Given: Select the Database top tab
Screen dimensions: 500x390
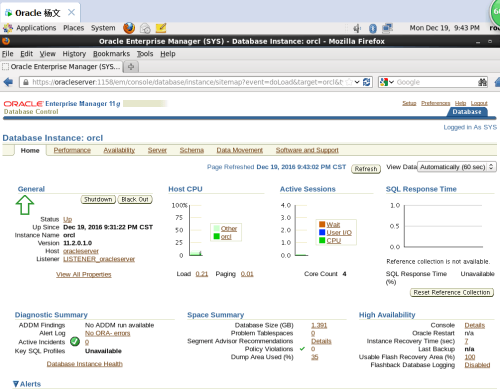Looking at the screenshot, I should coord(467,112).
